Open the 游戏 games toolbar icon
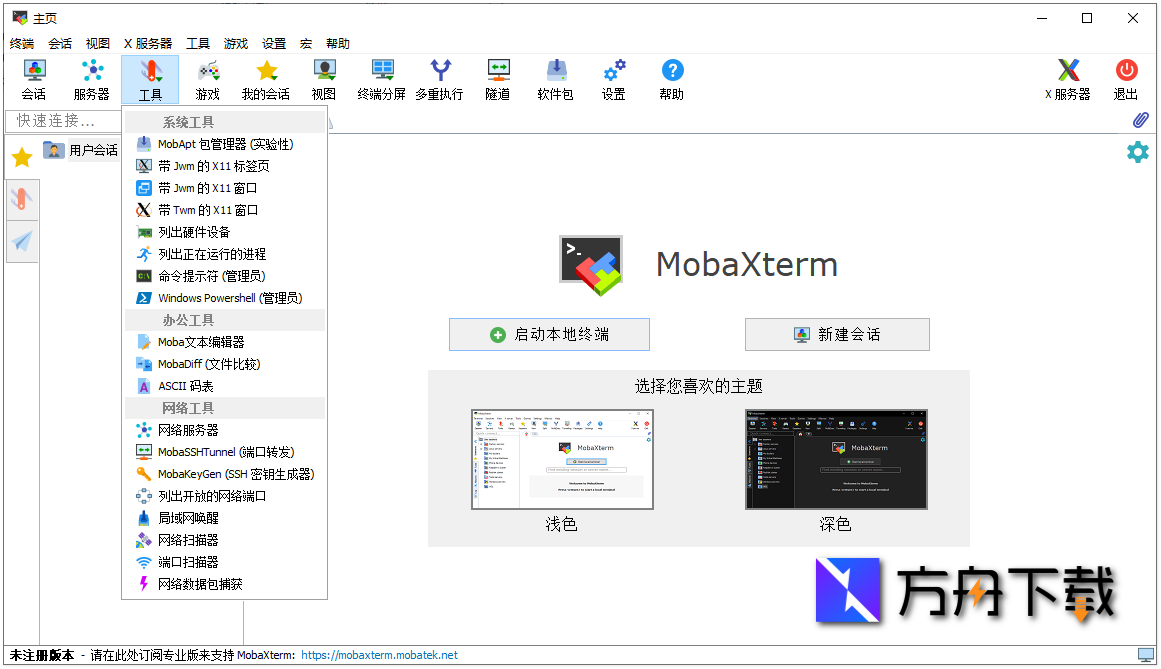Viewport: 1161px width, 669px height. (x=207, y=80)
